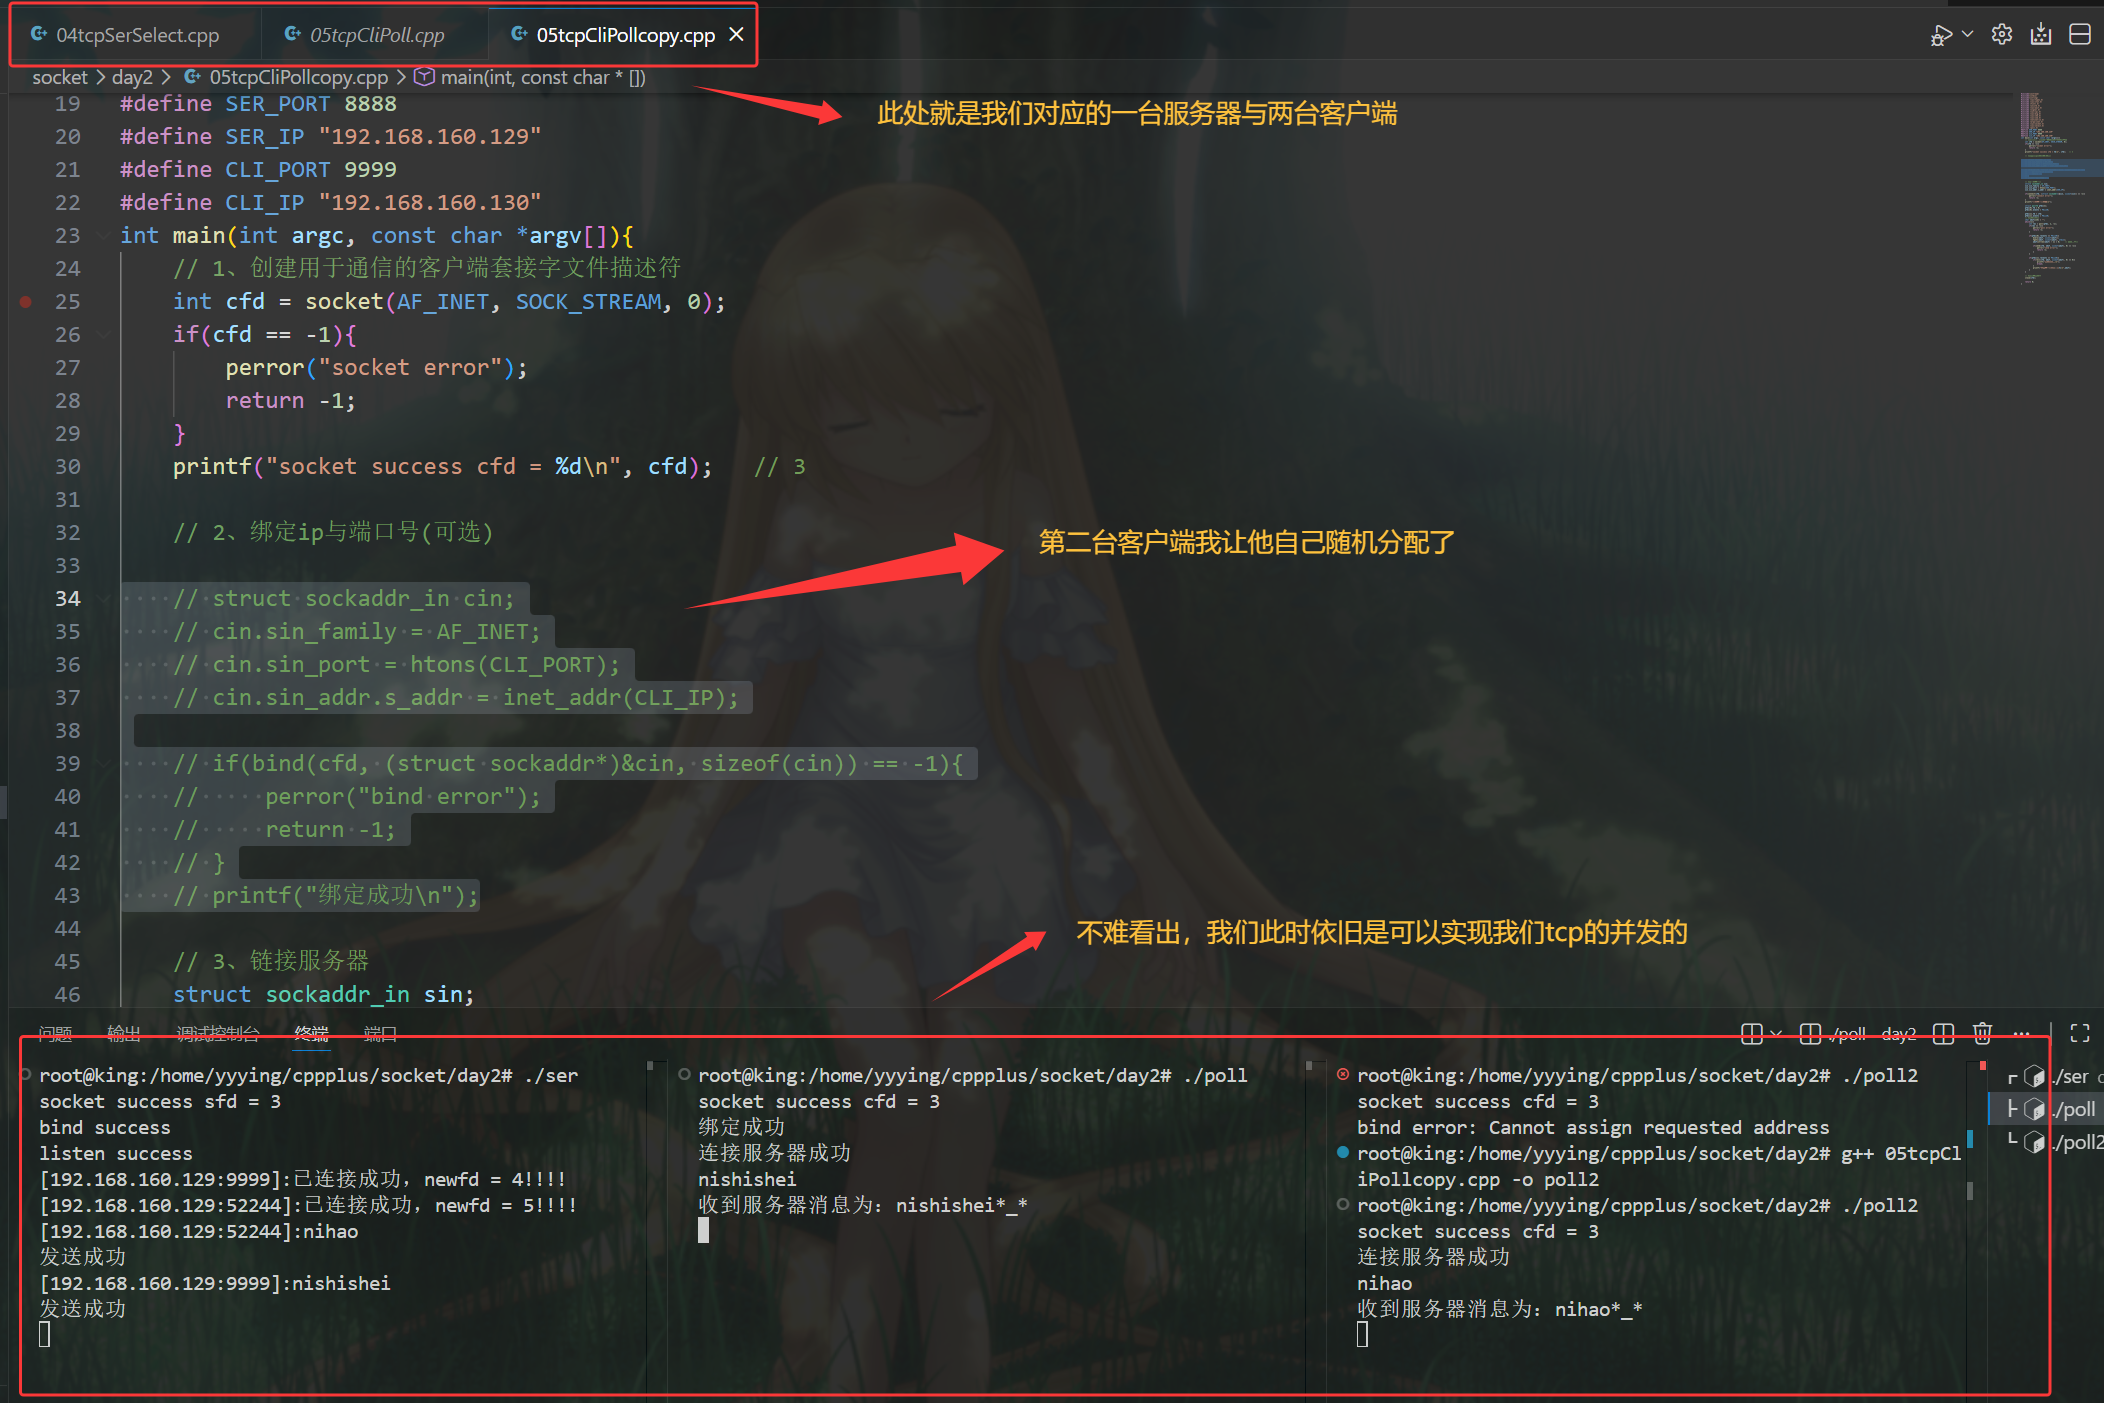
Task: Click the split terminal icon beside trash
Action: [1943, 1033]
